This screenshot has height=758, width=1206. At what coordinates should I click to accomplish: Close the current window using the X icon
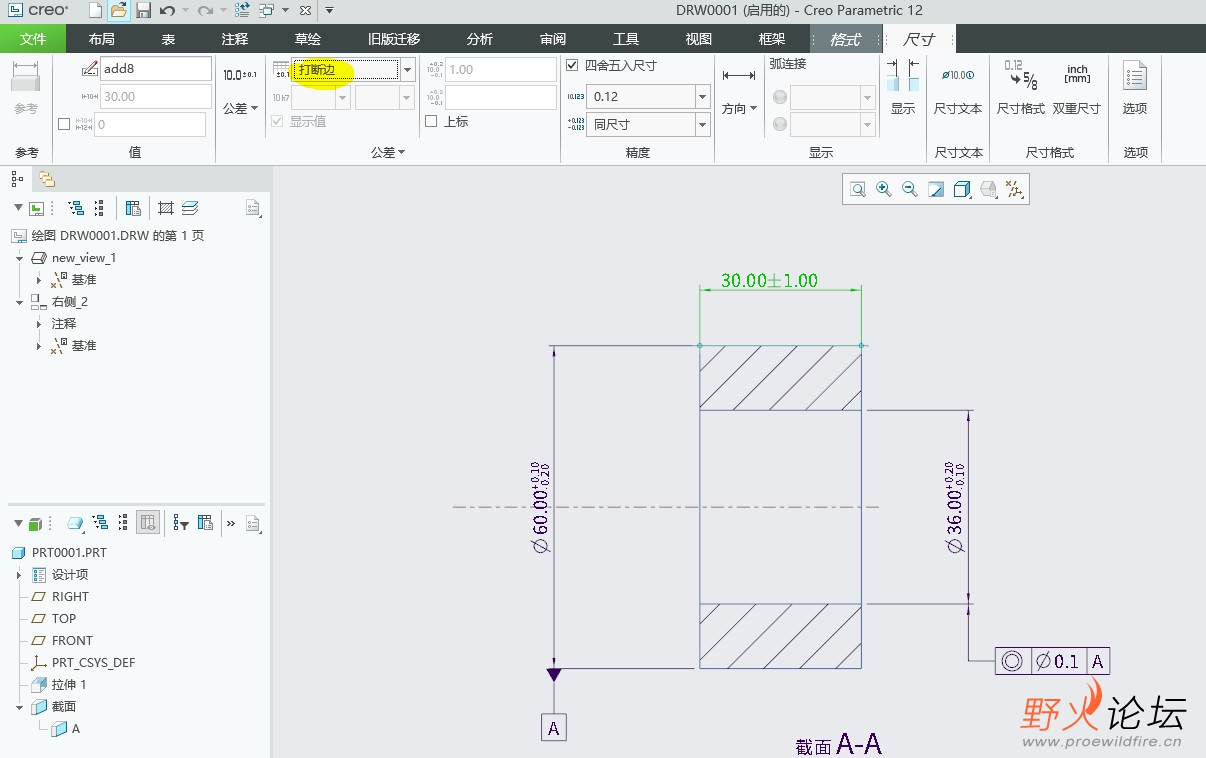(305, 10)
